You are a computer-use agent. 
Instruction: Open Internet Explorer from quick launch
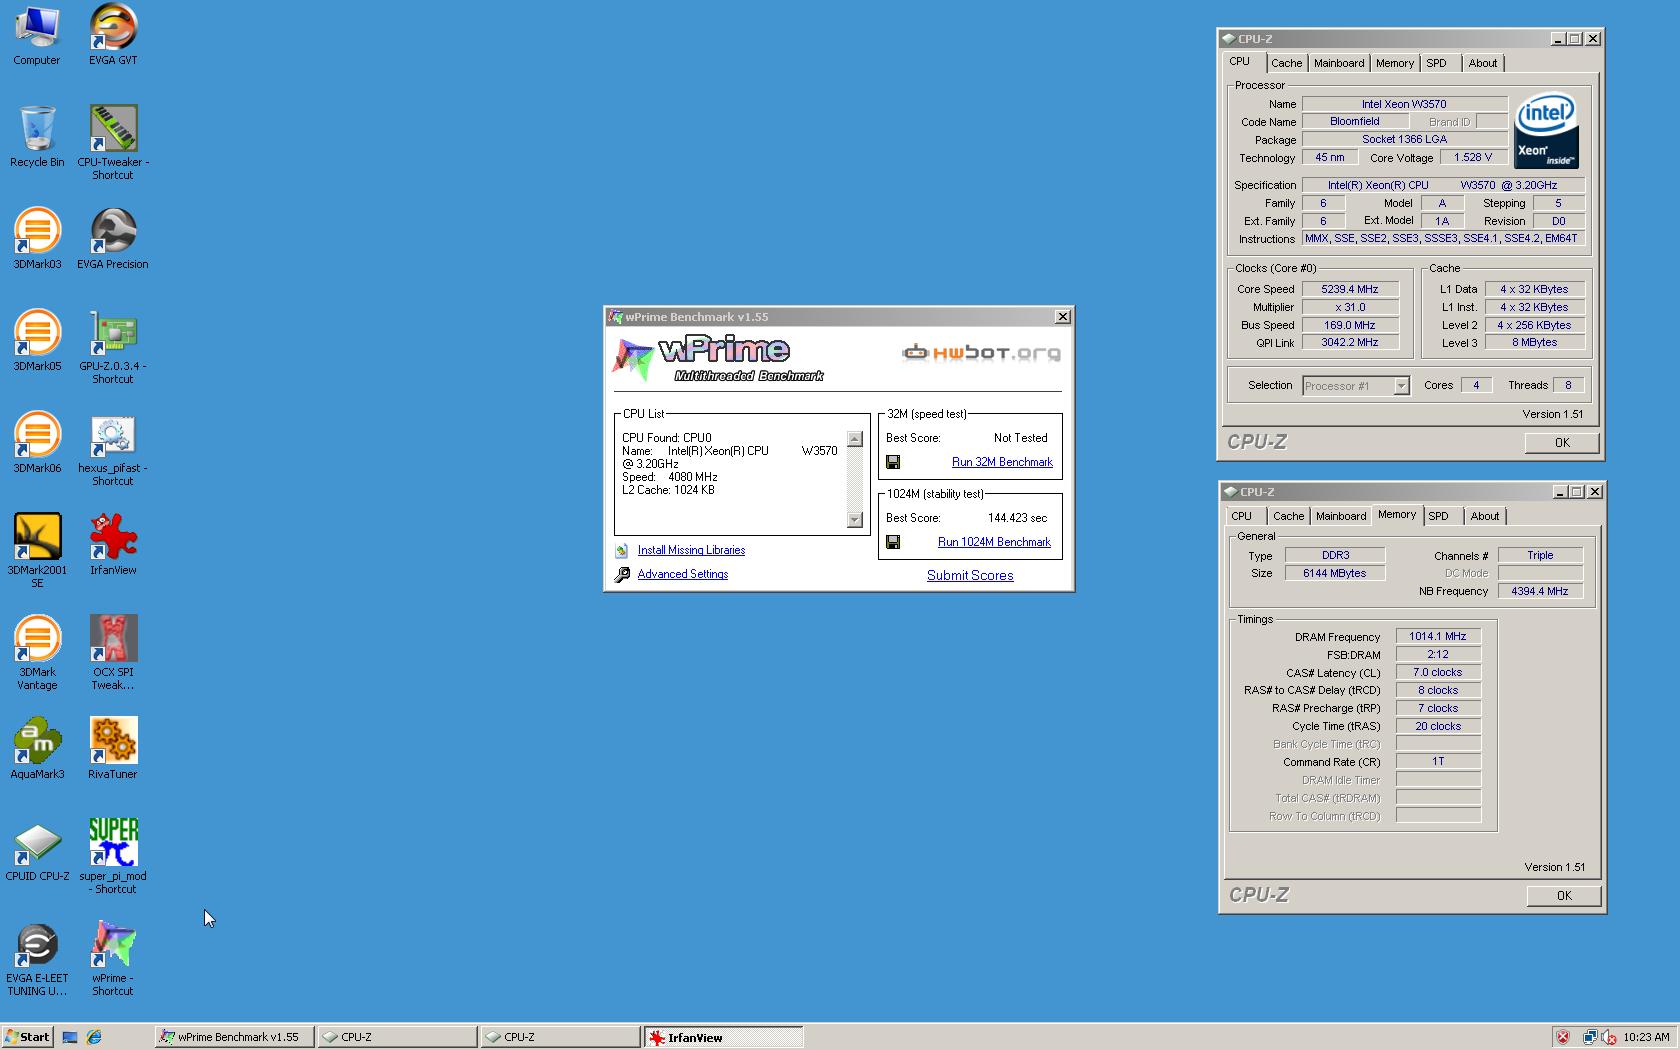click(x=94, y=1037)
